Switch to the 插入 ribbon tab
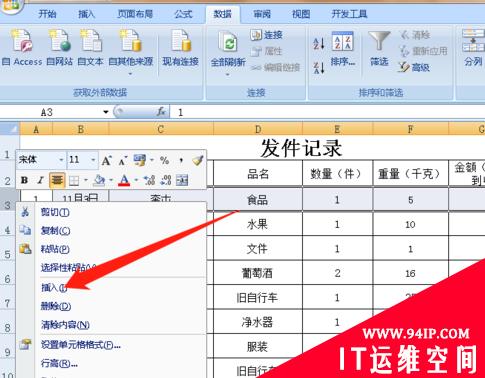Image resolution: width=485 pixels, height=378 pixels. pos(86,14)
